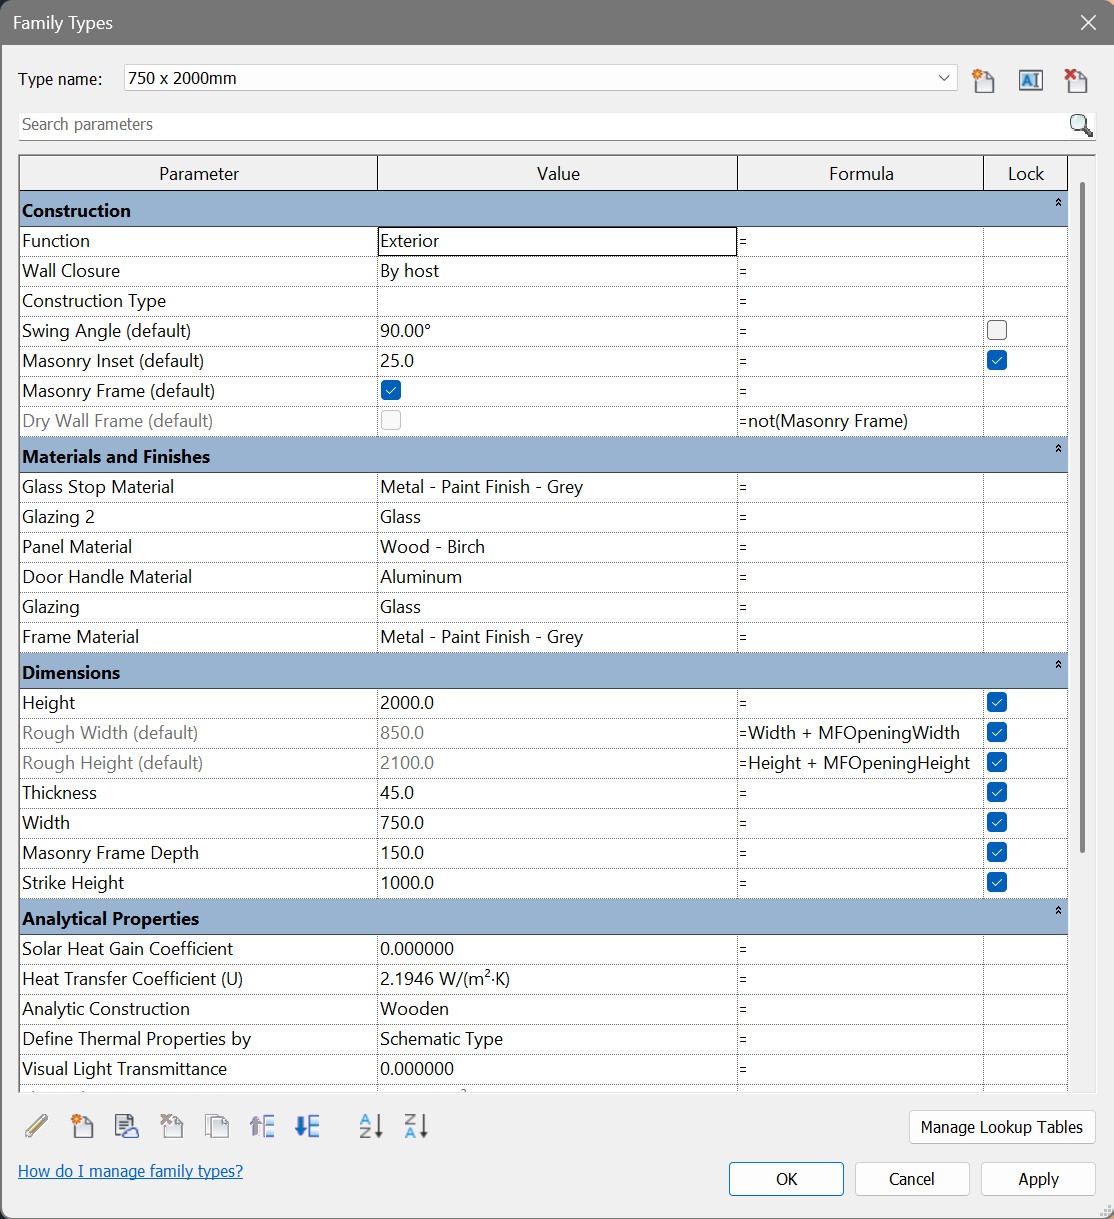This screenshot has width=1114, height=1219.
Task: Click the Analytic Construction value 'Wooden'
Action: (557, 1009)
